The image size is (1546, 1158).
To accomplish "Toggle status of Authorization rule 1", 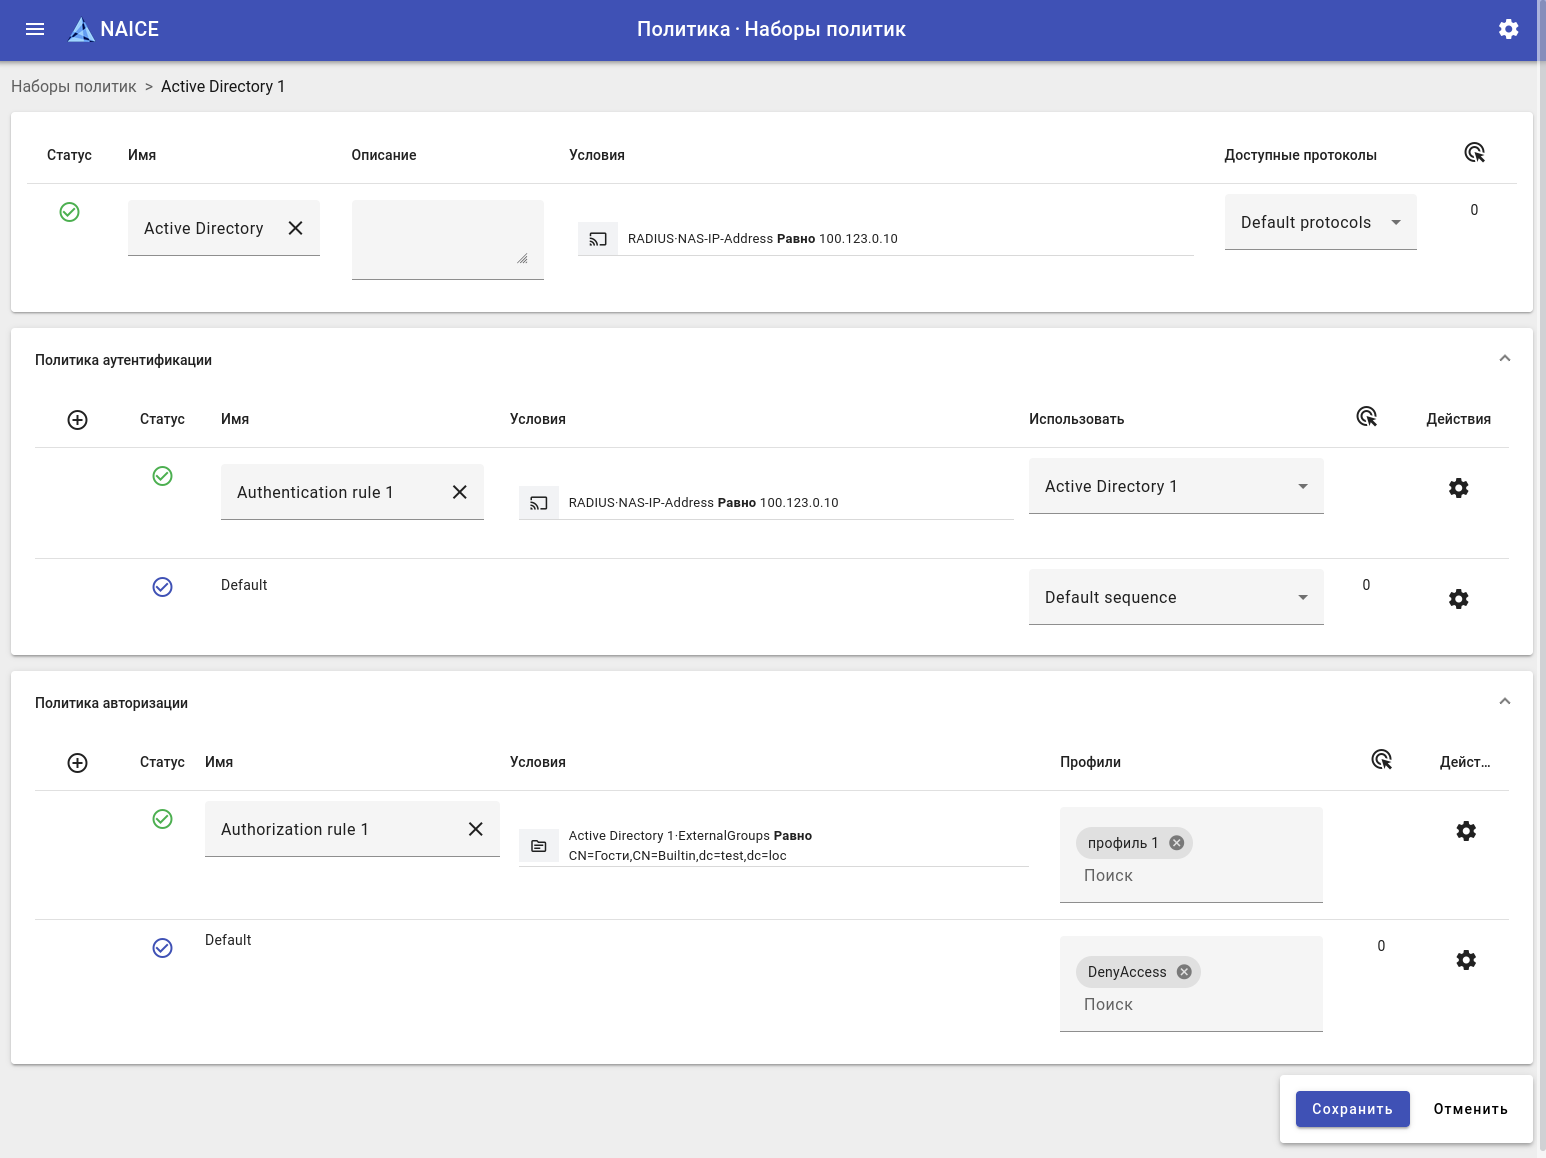I will [162, 819].
